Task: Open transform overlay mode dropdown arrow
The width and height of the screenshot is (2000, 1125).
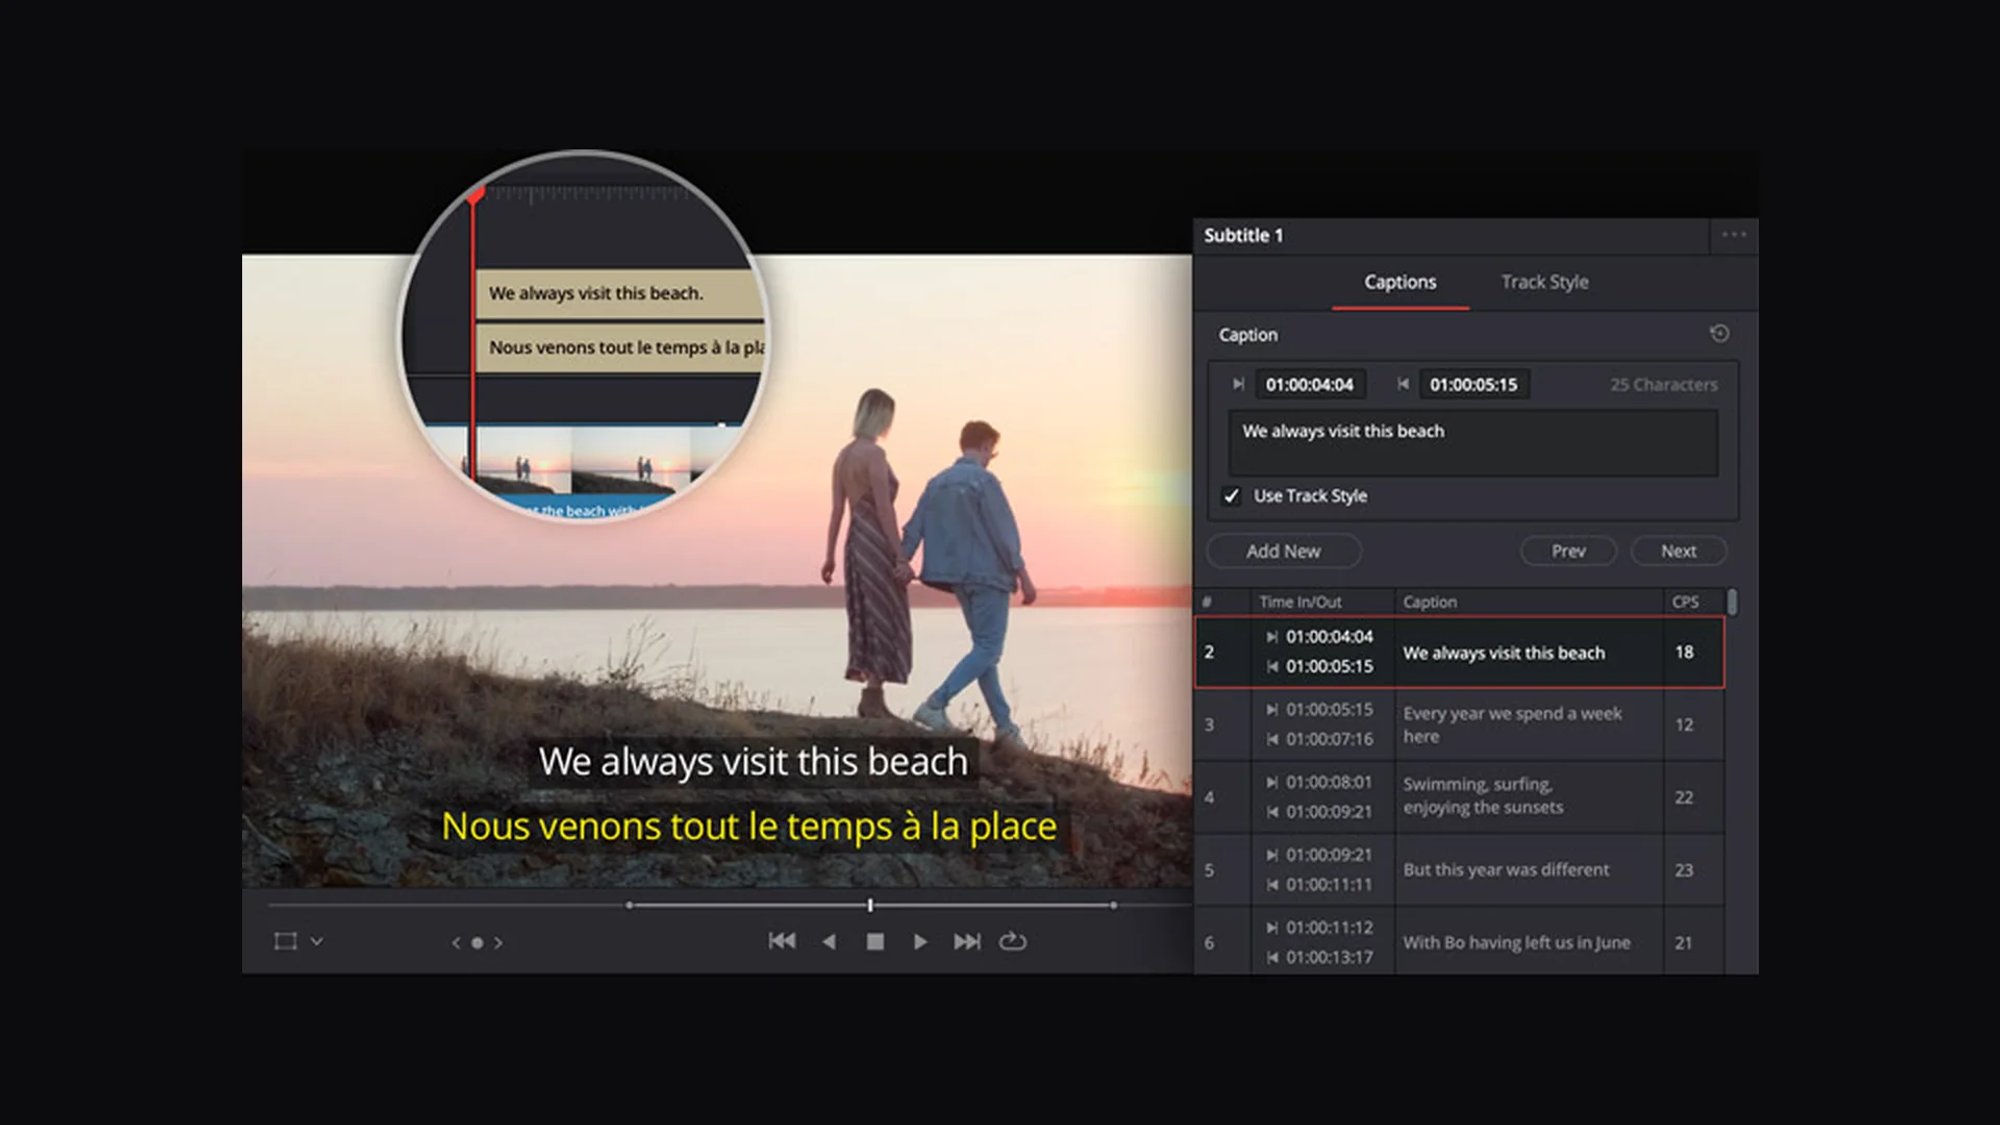Action: pos(317,941)
